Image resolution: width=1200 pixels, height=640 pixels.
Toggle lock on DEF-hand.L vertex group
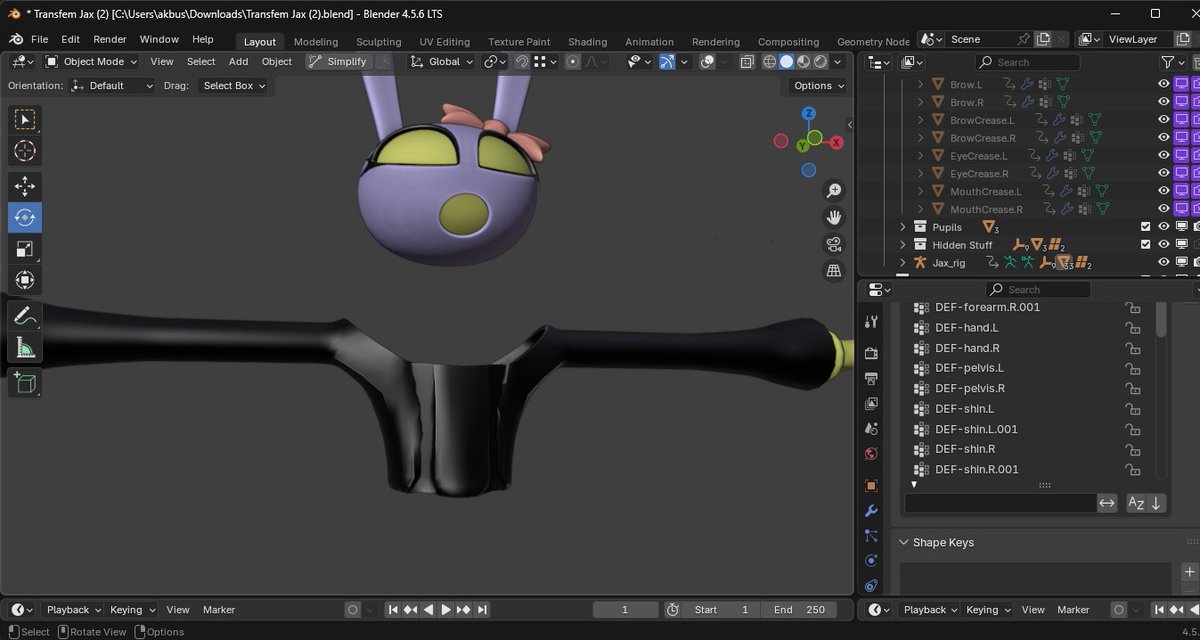pyautogui.click(x=1133, y=328)
